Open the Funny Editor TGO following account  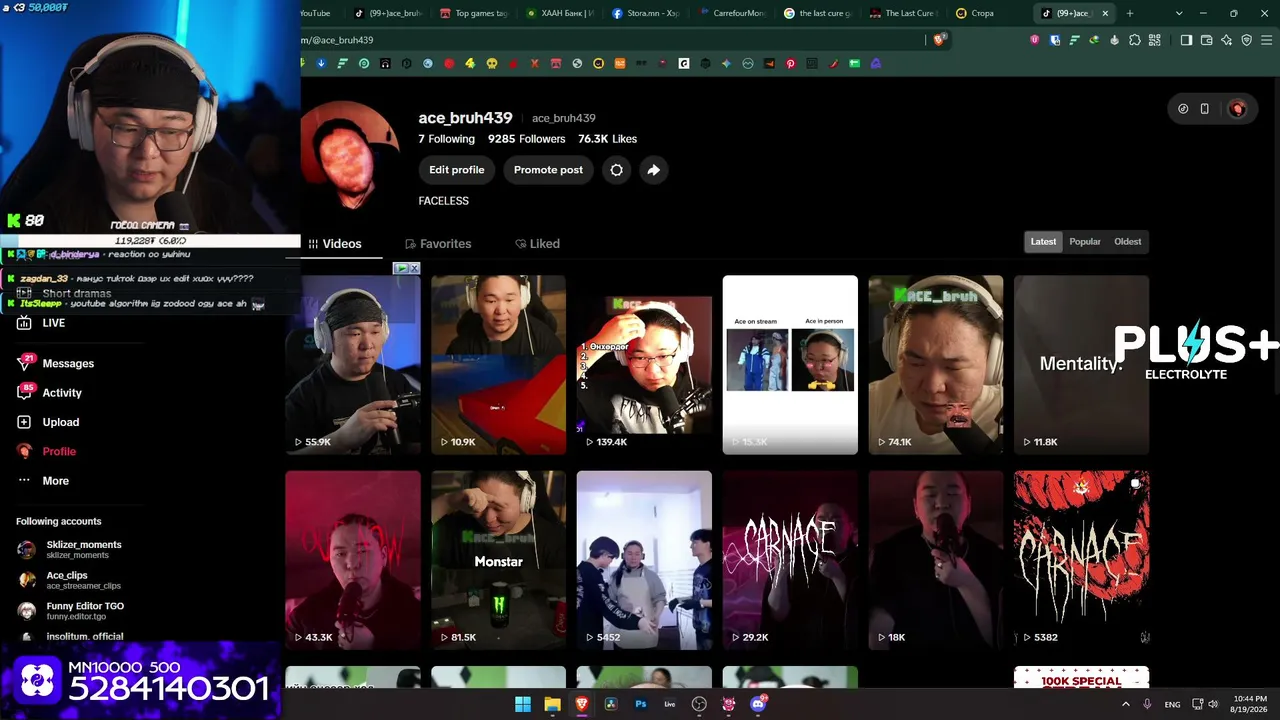(x=71, y=610)
